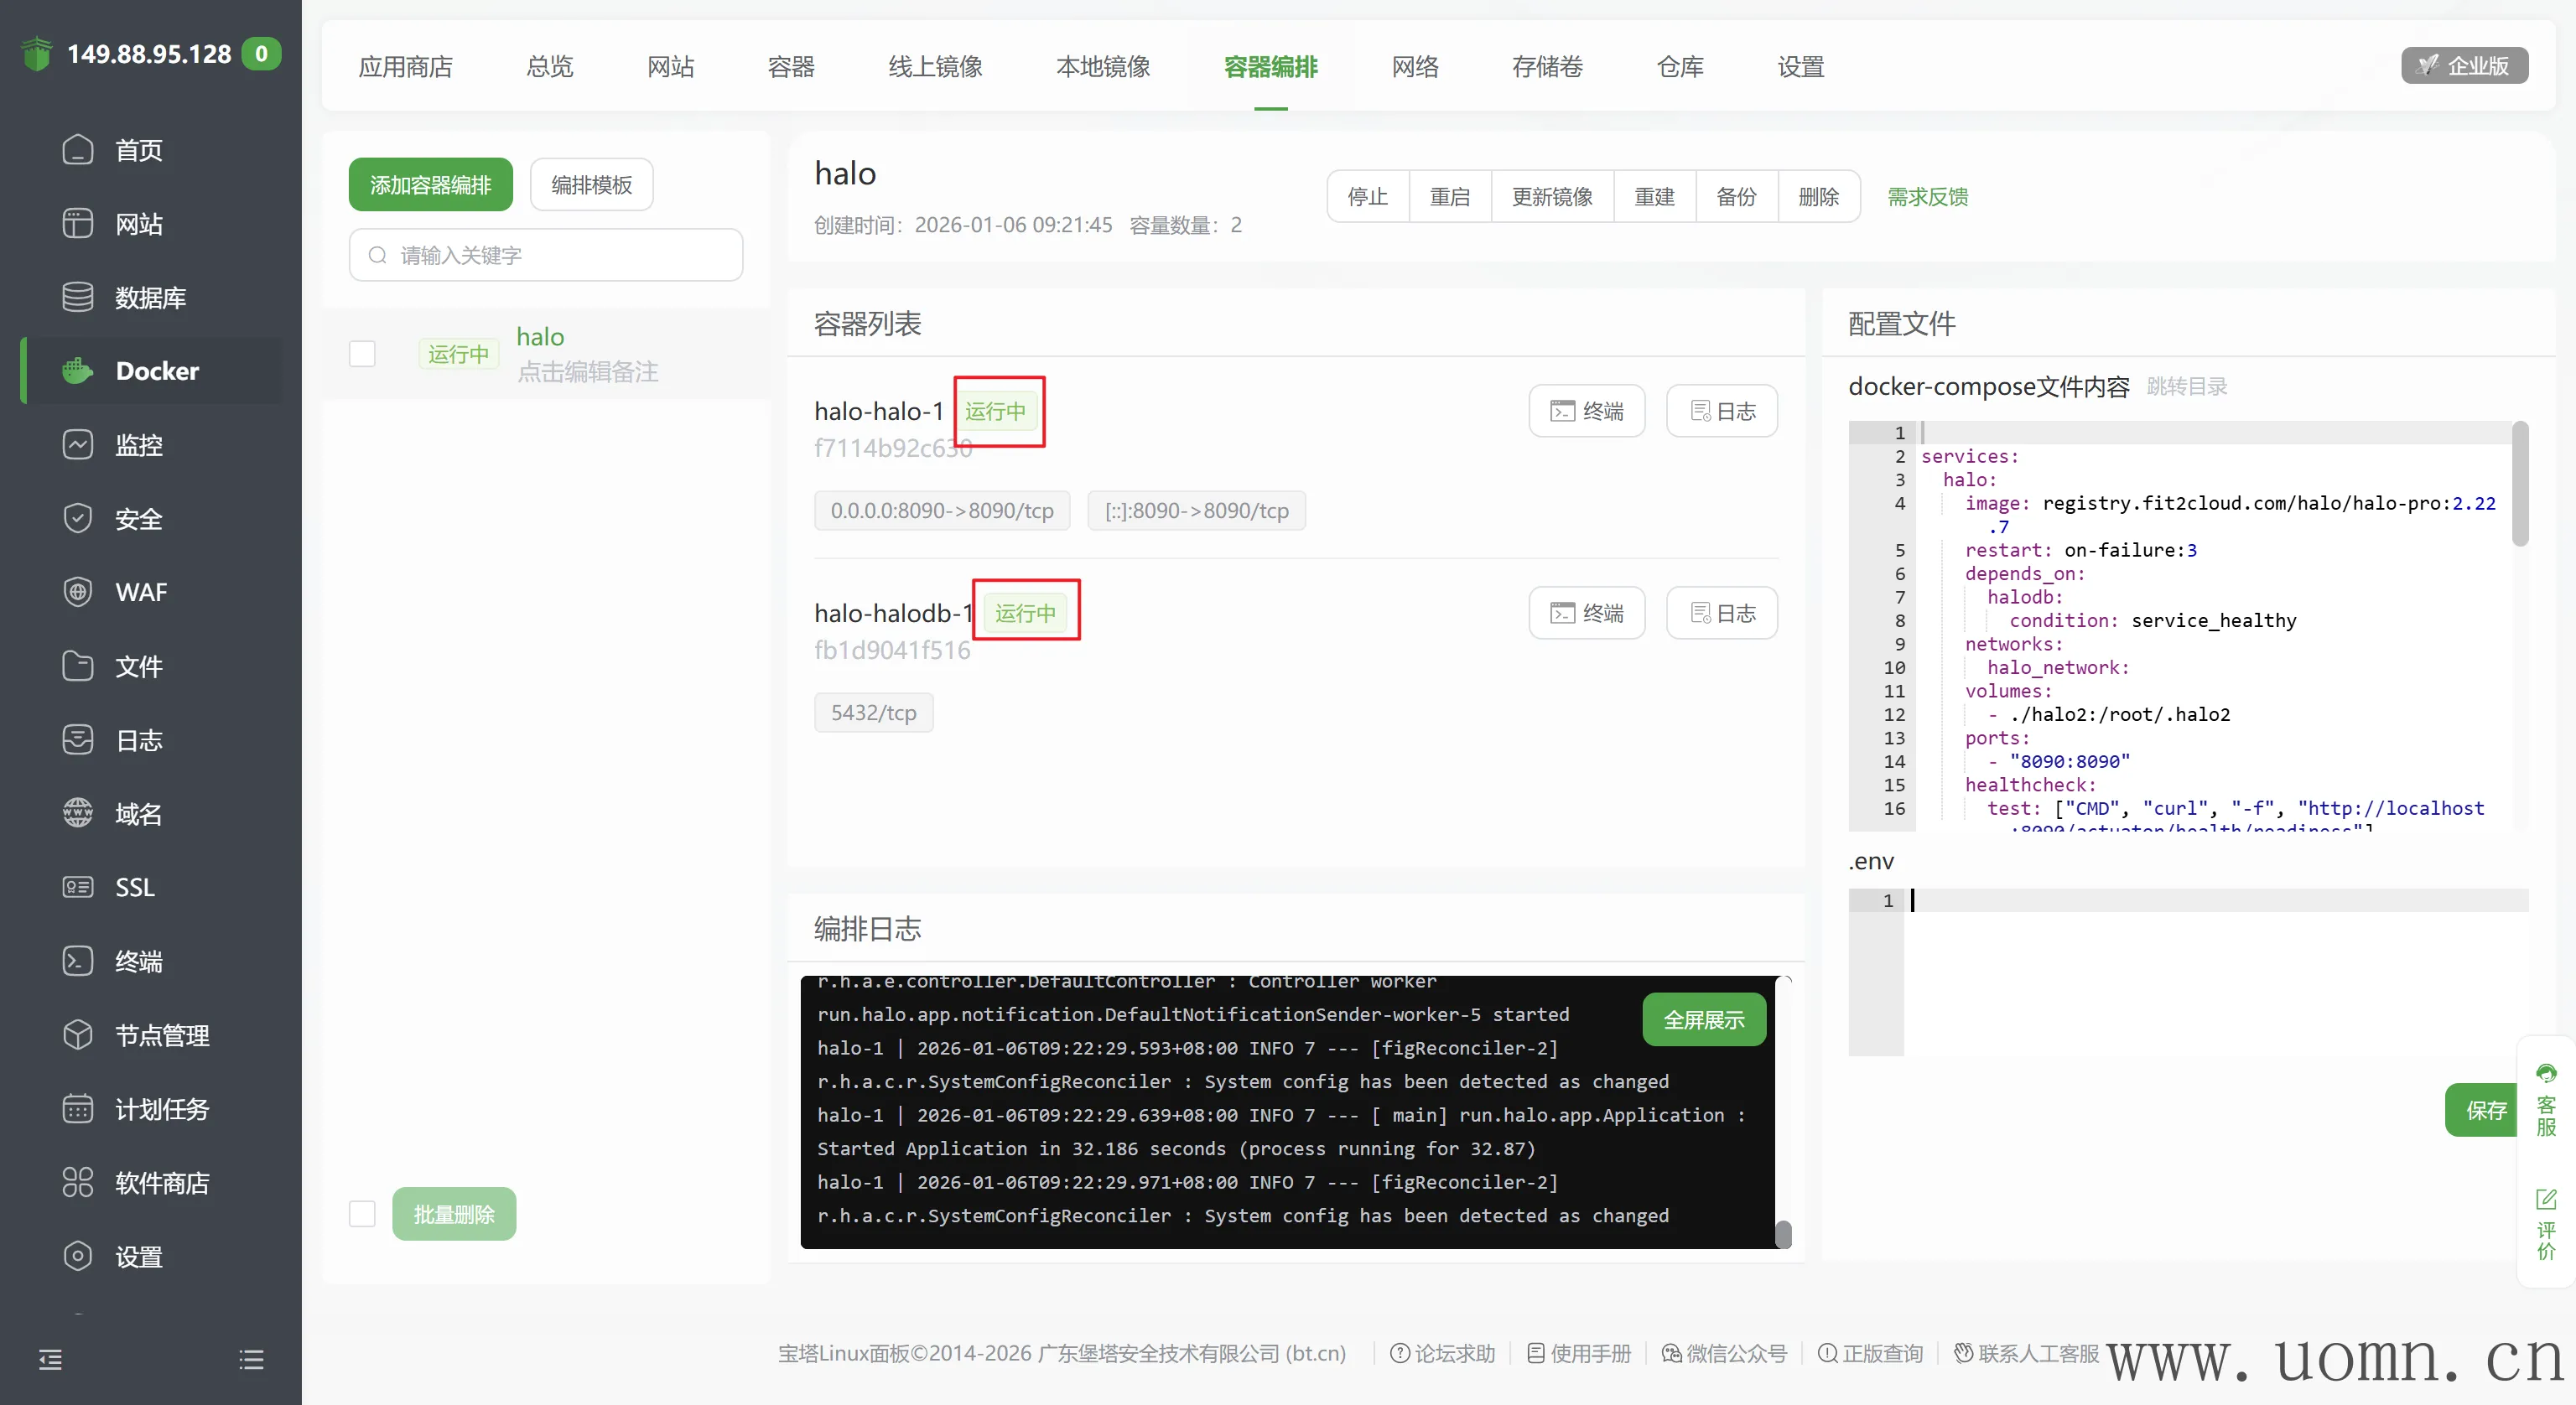Open the 存储卷 tab

(1546, 67)
